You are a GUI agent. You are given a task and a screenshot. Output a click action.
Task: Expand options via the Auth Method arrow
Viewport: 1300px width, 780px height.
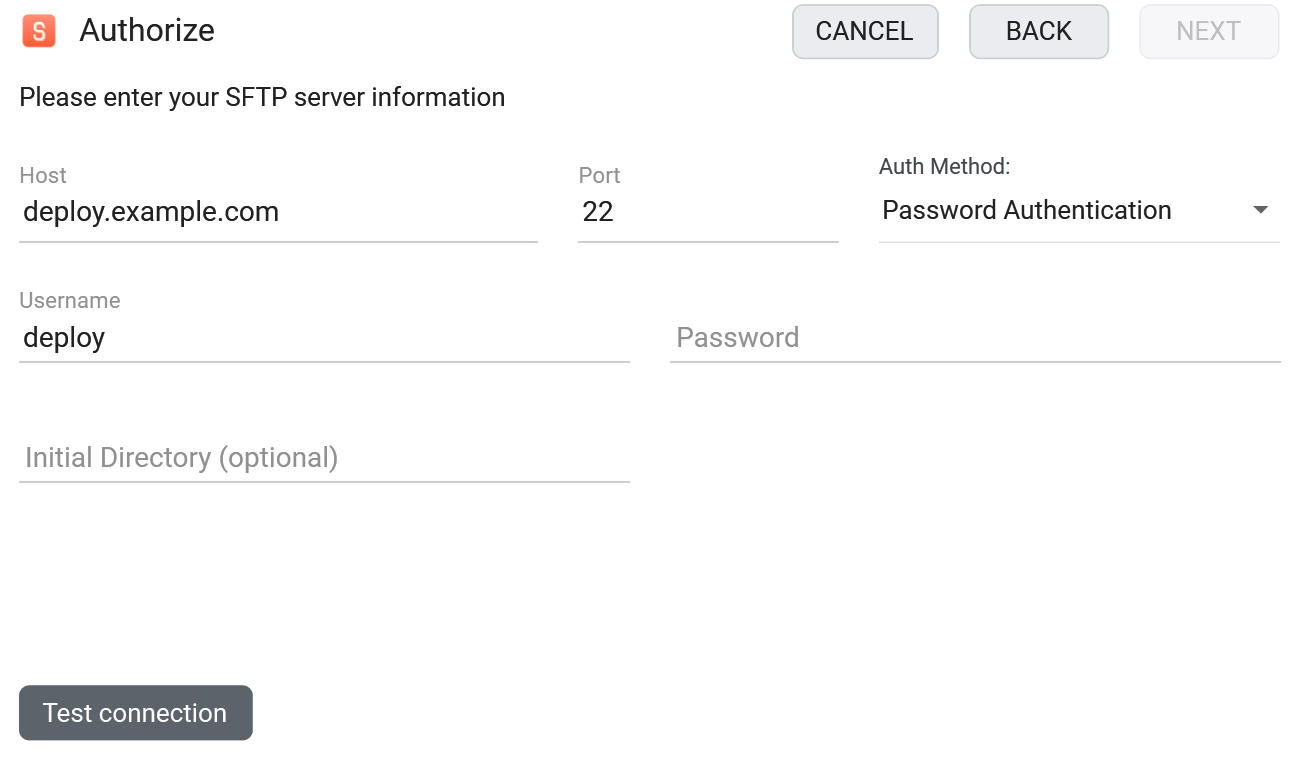(x=1261, y=210)
